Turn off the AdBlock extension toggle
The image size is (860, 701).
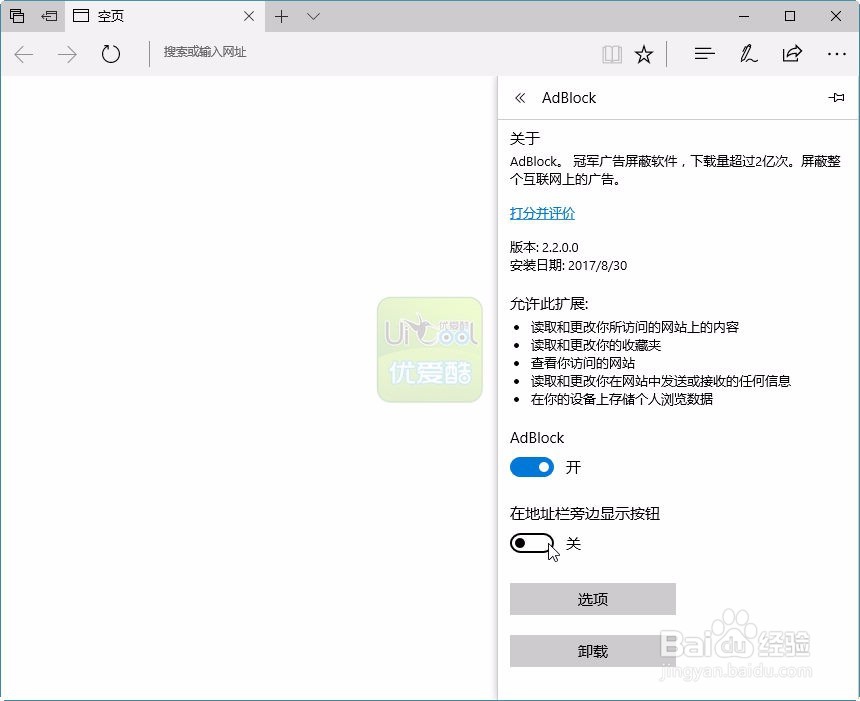(532, 467)
